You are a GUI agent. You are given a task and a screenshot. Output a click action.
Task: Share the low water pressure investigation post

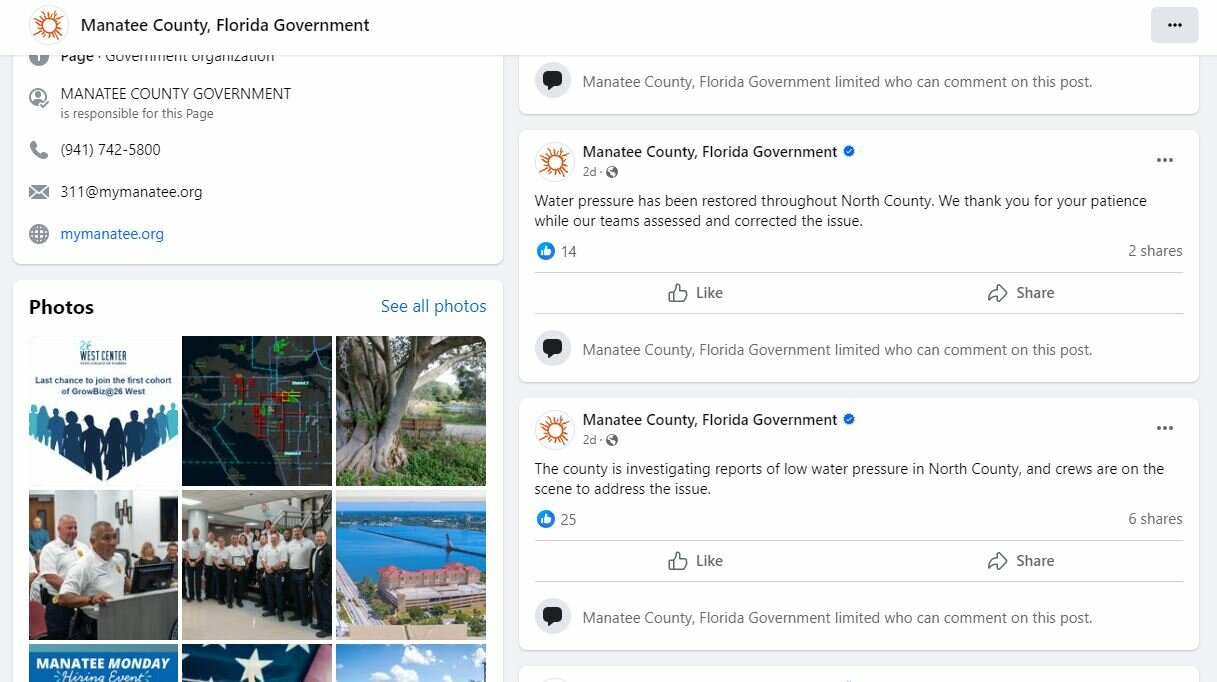(1021, 561)
